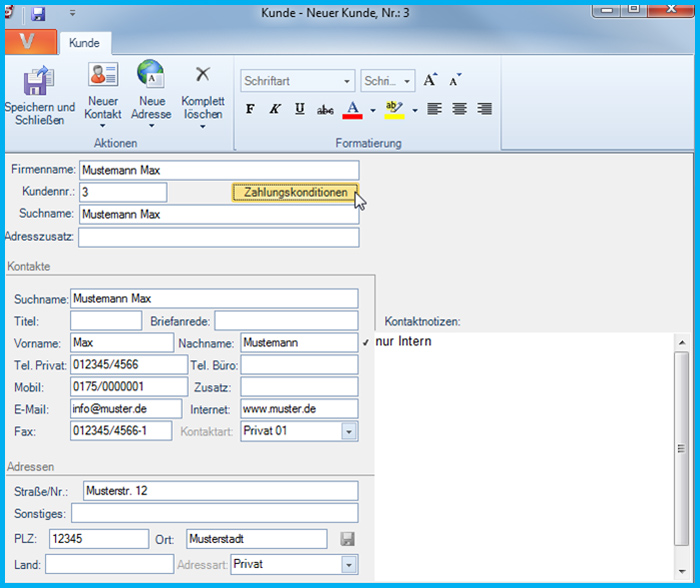Select the Kunde ribbon tab
This screenshot has height=588, width=700.
[x=84, y=43]
